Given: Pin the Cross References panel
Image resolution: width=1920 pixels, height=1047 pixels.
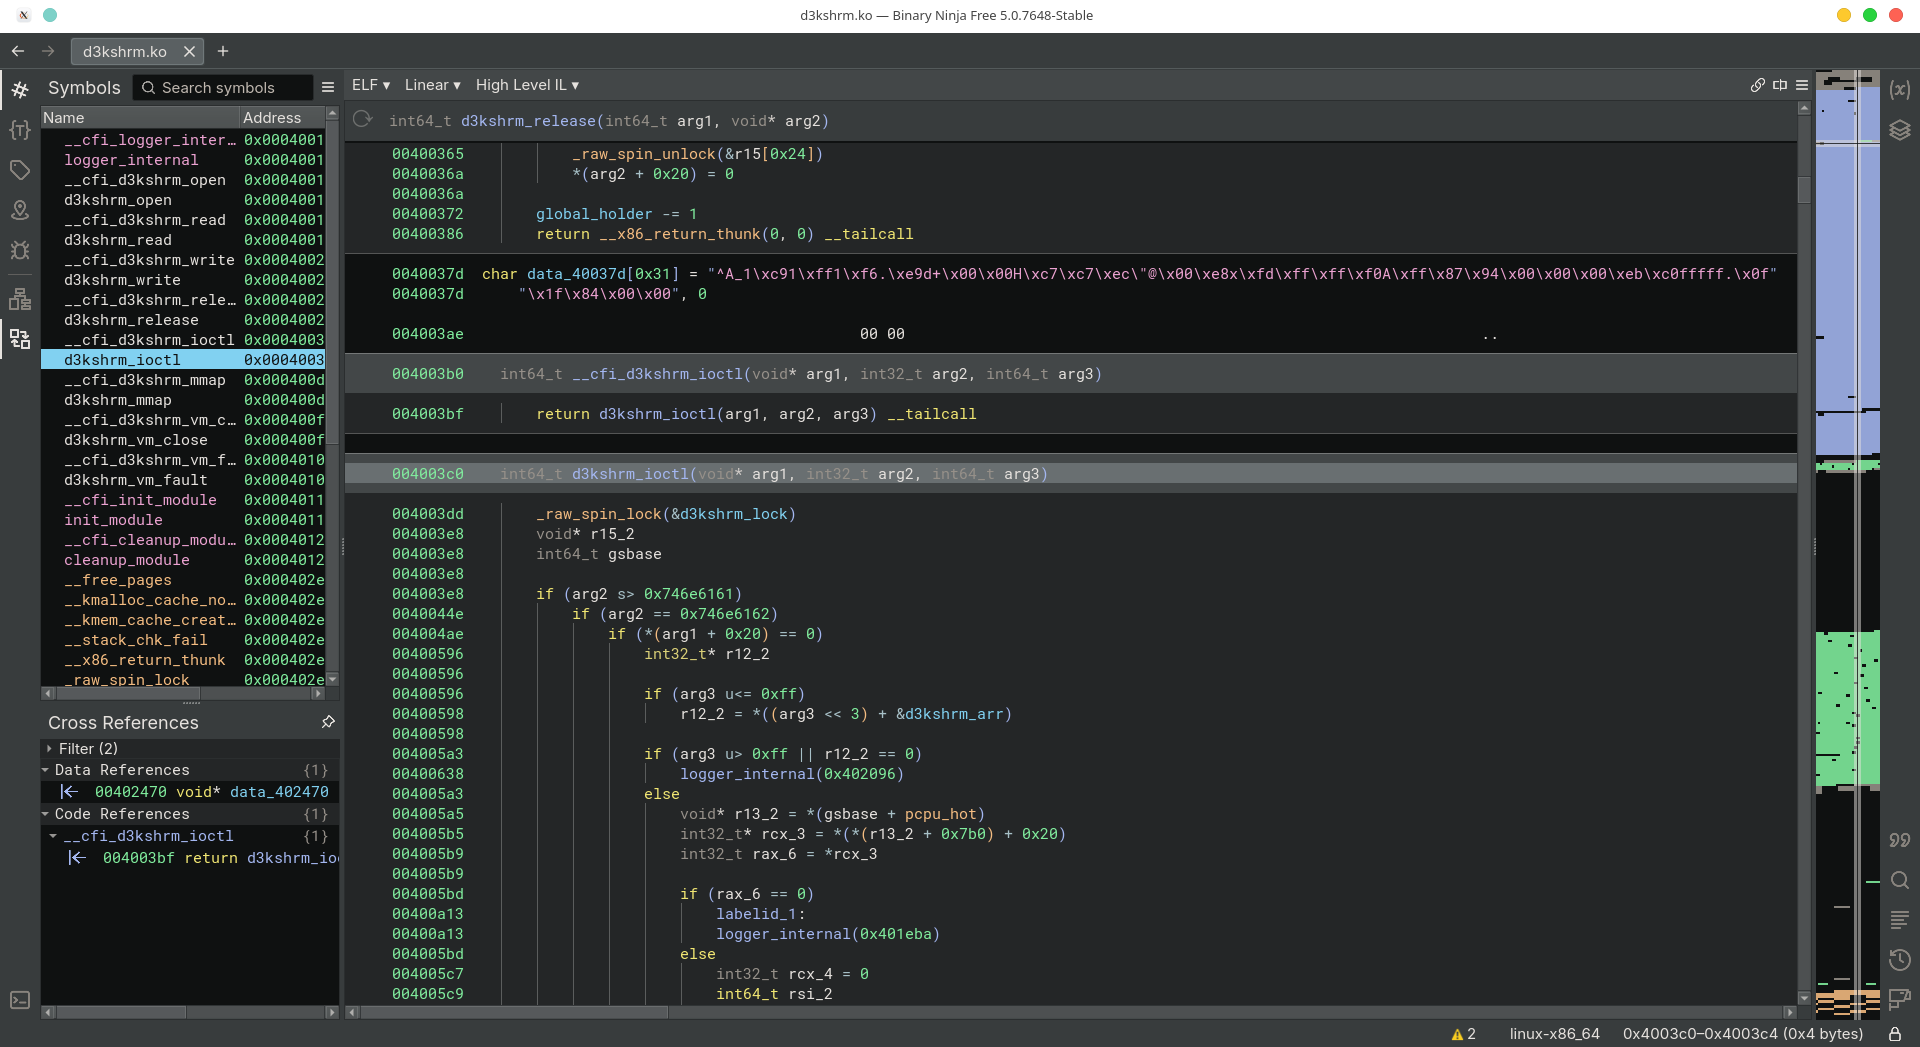Looking at the screenshot, I should tap(328, 722).
